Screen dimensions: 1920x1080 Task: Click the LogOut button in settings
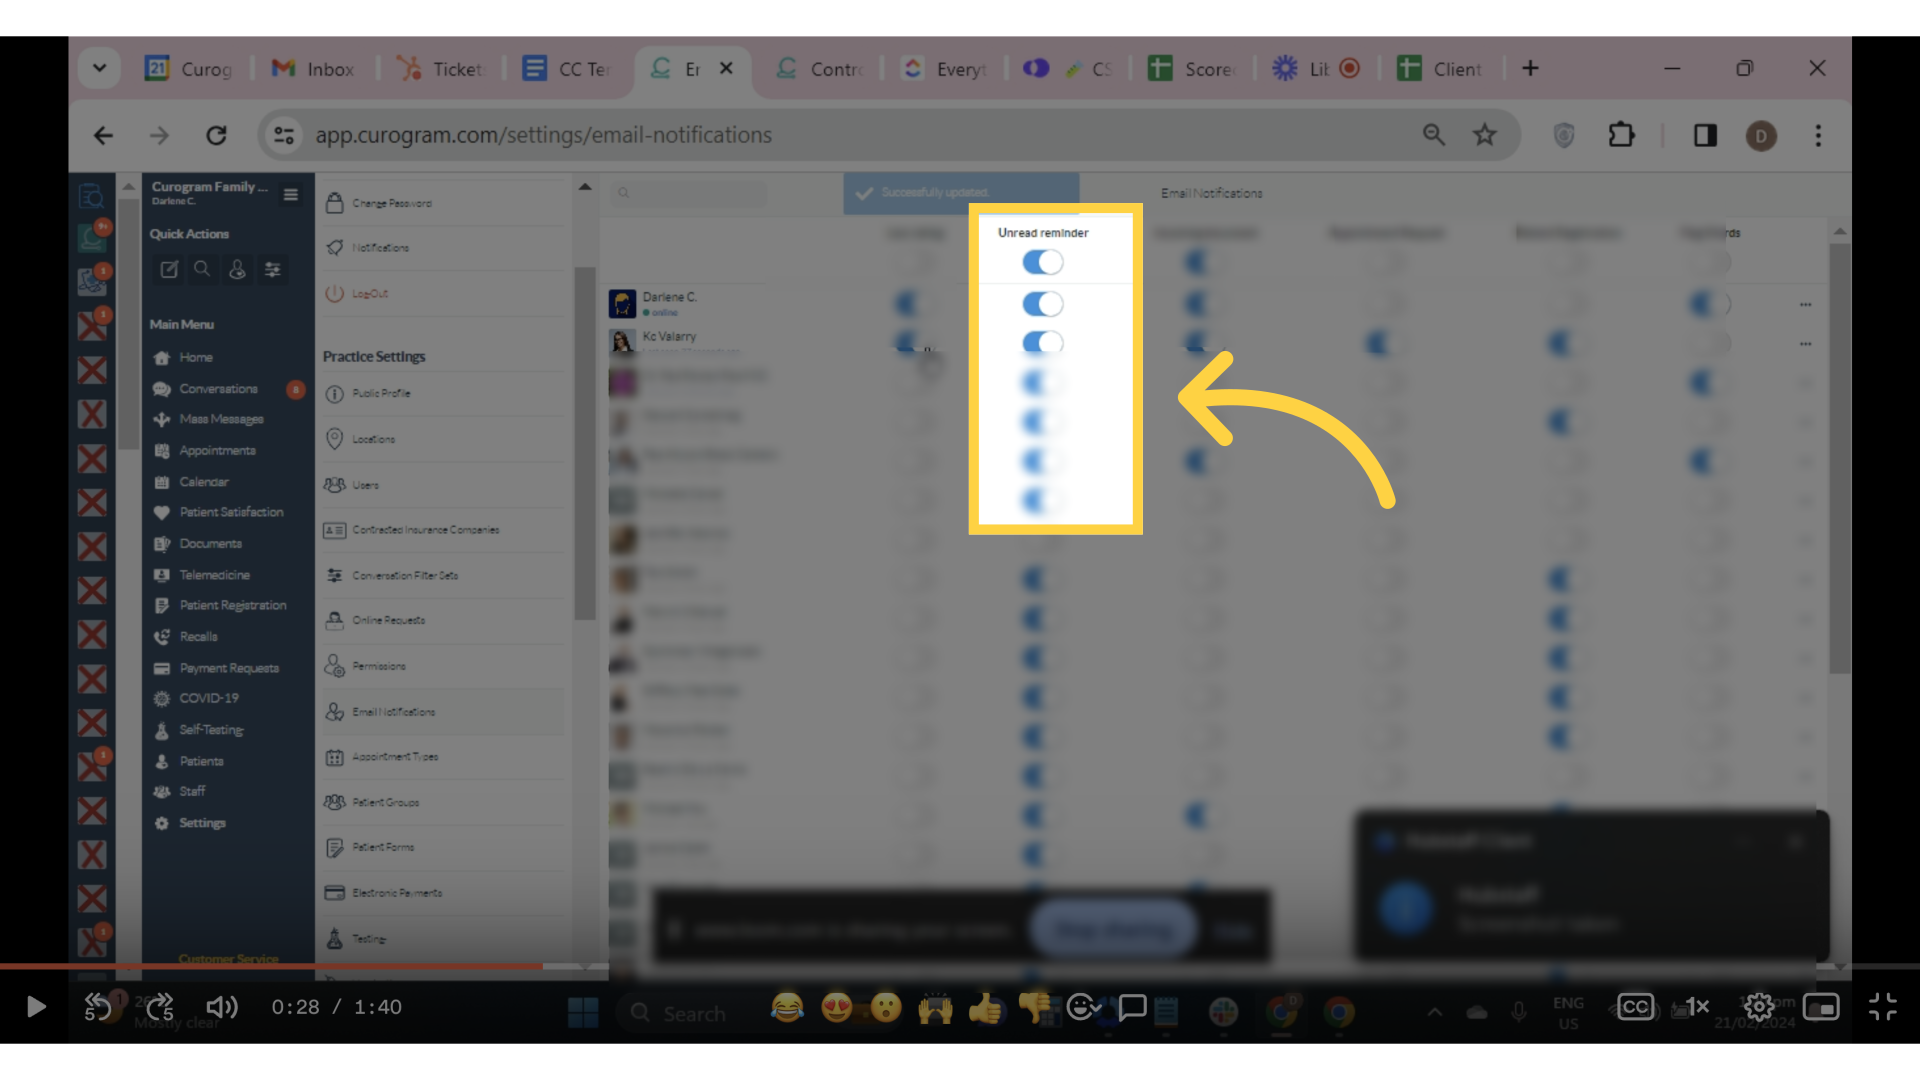coord(369,293)
